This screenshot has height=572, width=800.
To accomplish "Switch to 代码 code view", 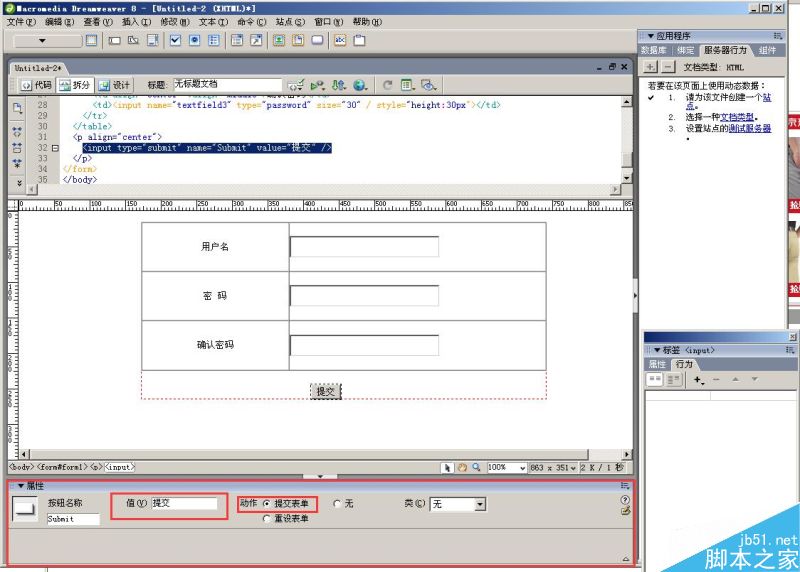I will pyautogui.click(x=37, y=85).
